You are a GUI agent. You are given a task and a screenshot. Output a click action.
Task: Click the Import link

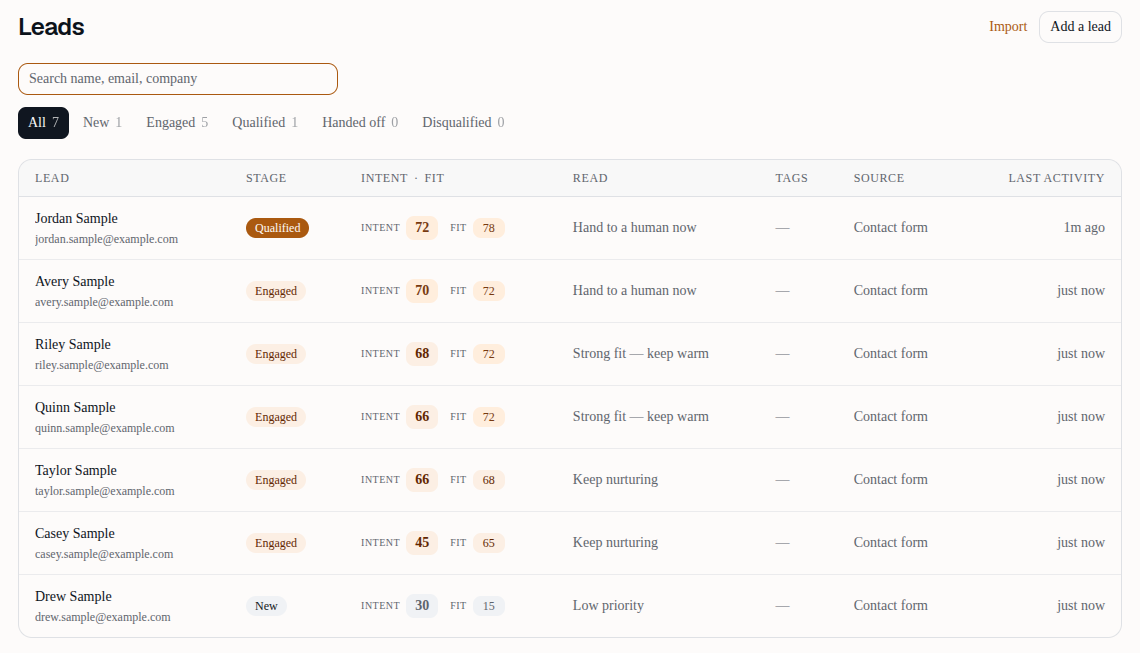click(x=1008, y=27)
